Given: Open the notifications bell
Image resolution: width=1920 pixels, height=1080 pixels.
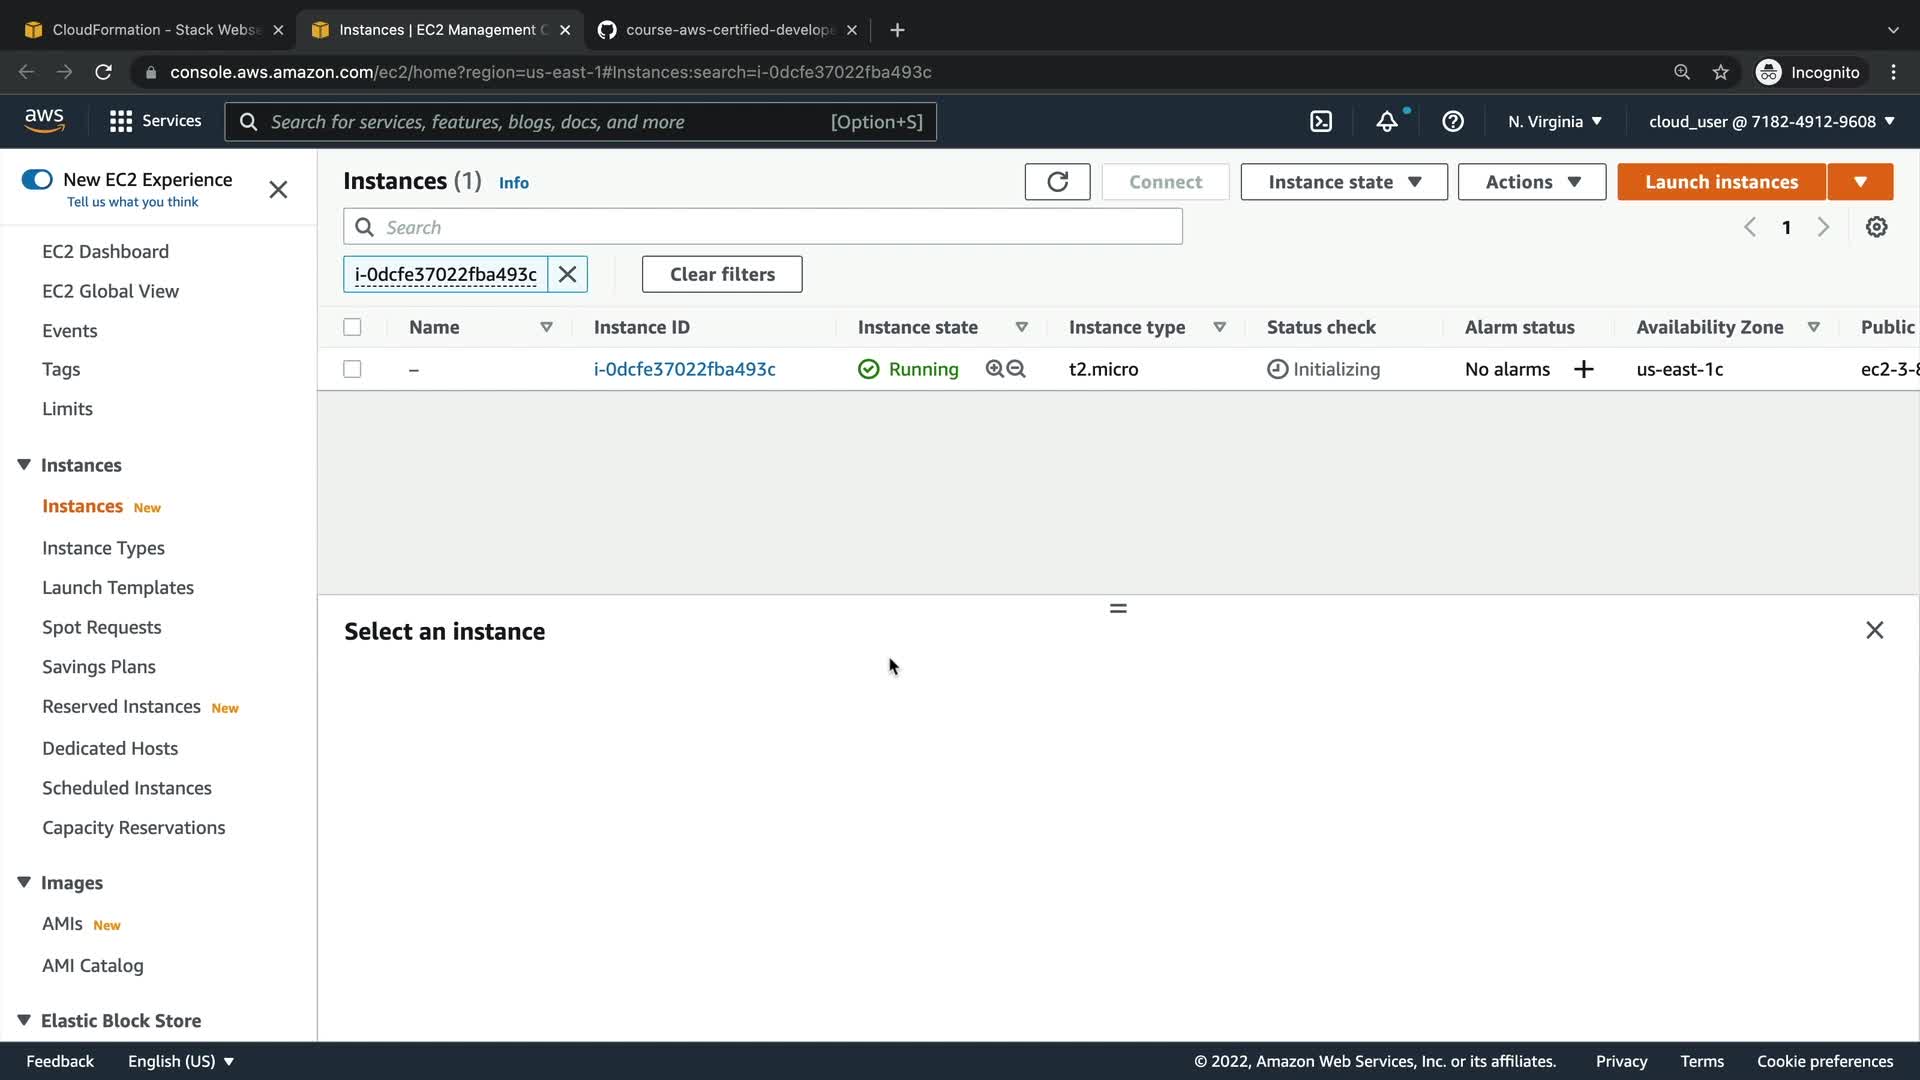Looking at the screenshot, I should click(1387, 121).
